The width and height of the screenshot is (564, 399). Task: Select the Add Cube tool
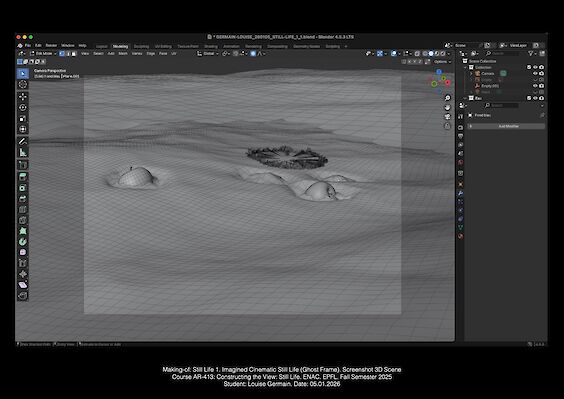pos(23,165)
